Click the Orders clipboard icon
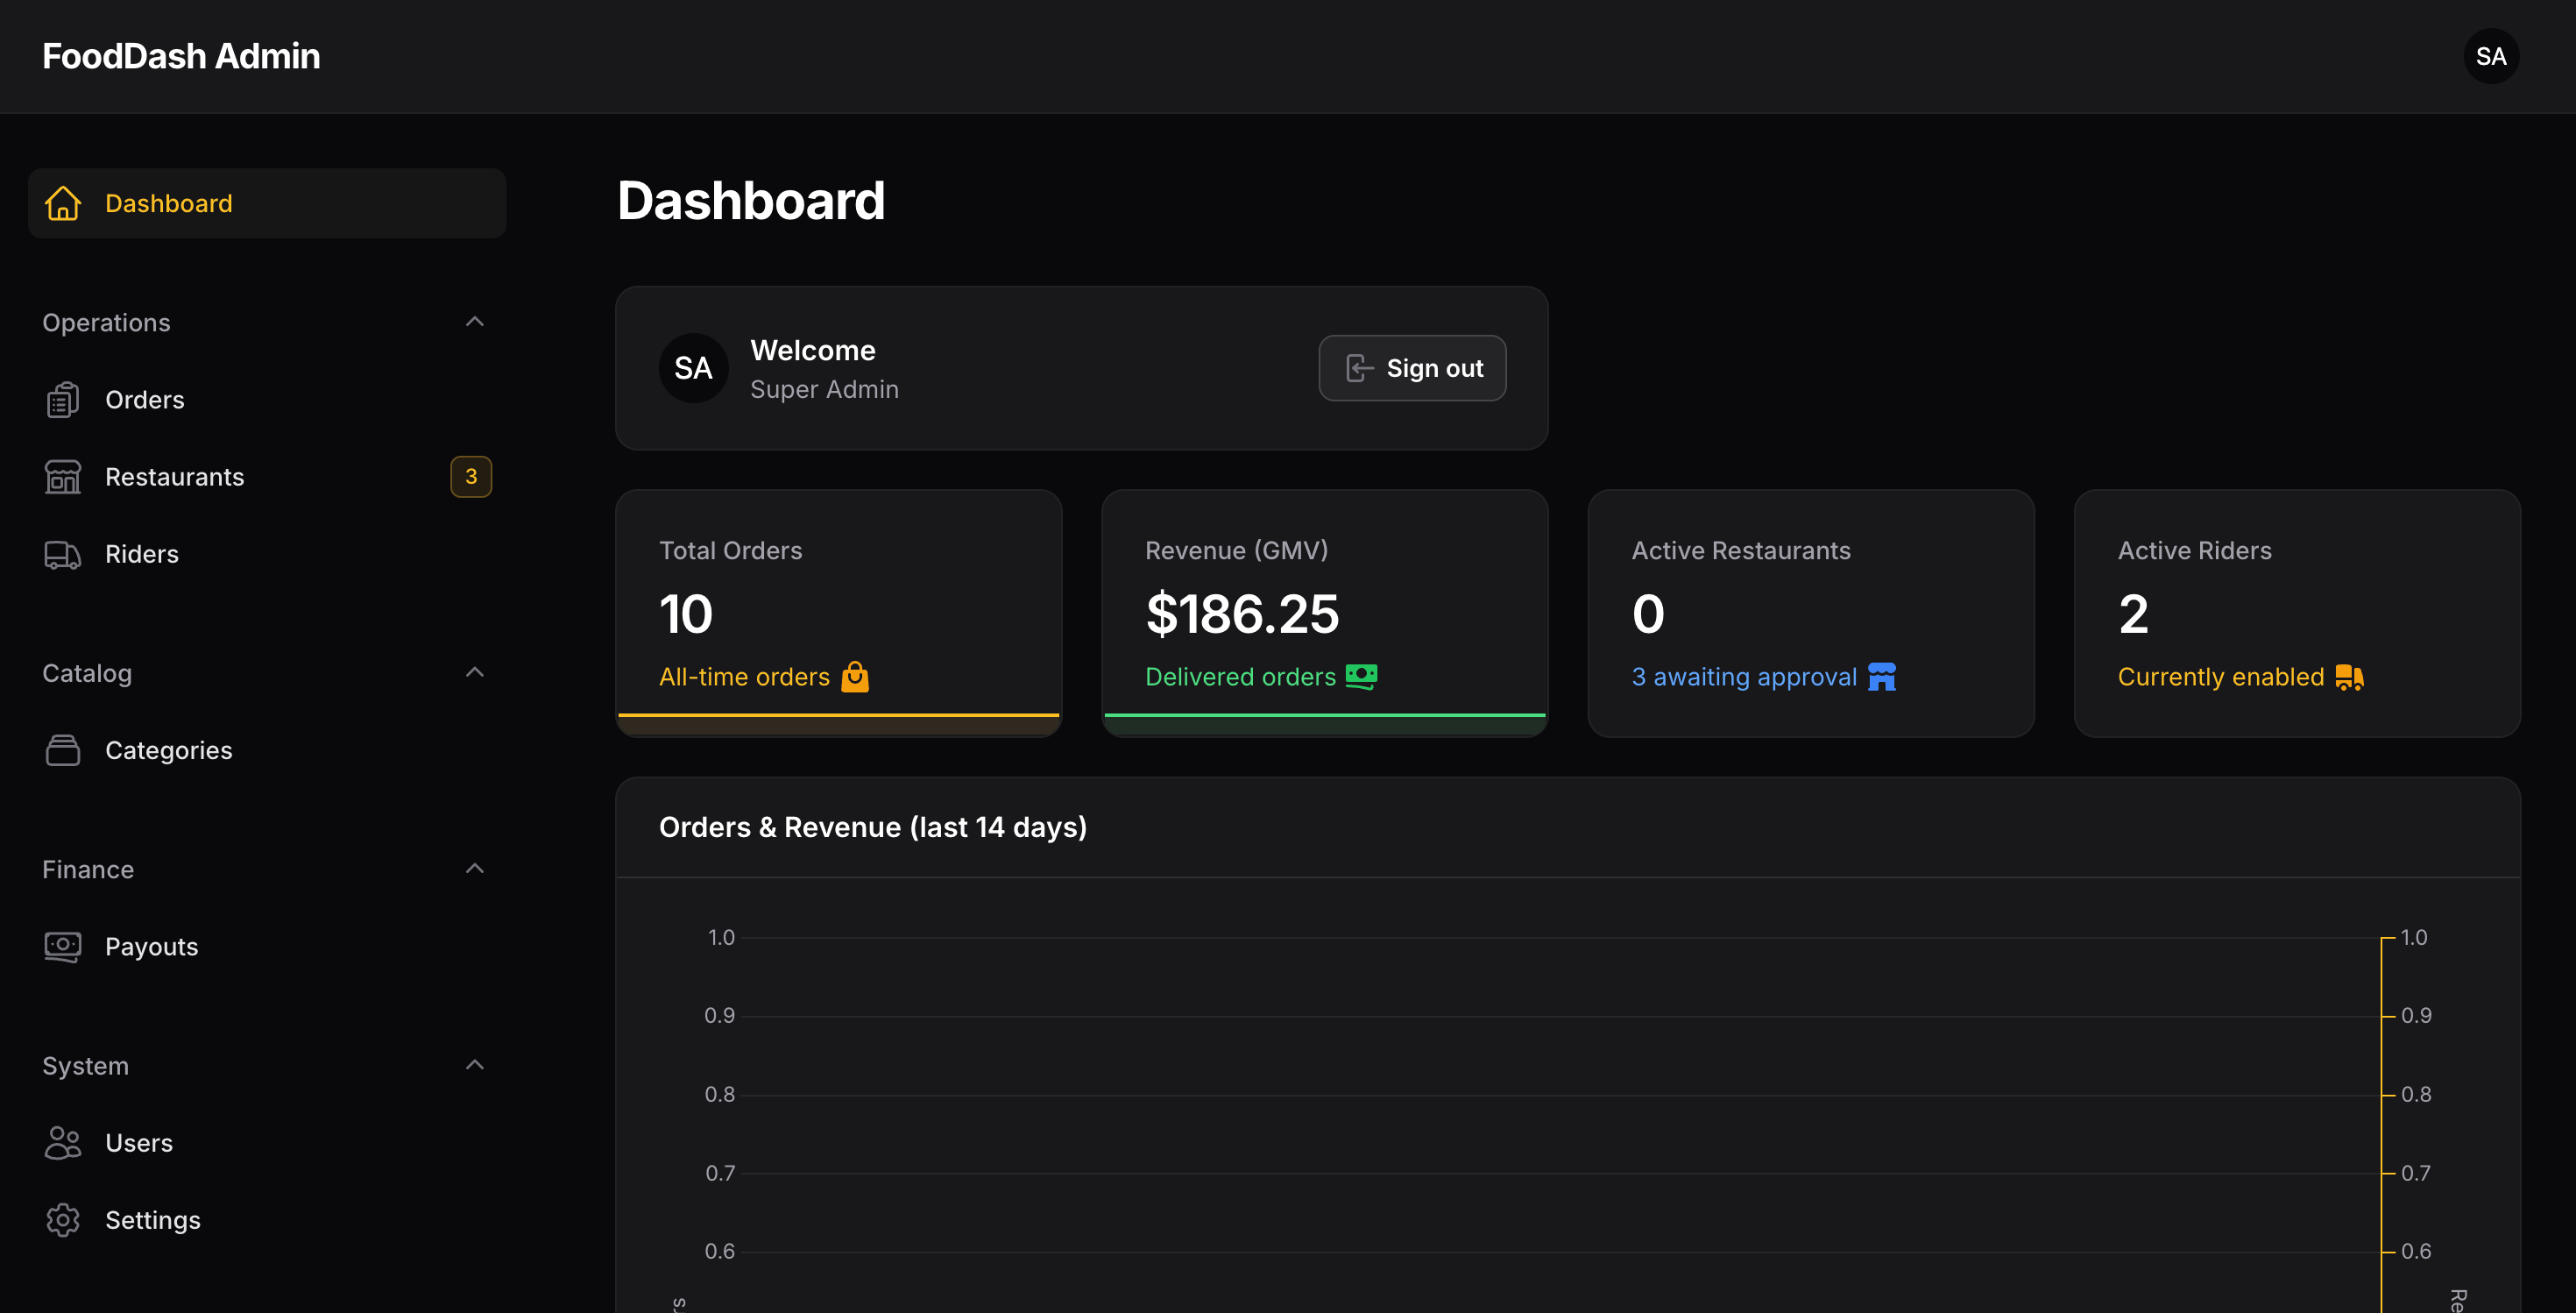Viewport: 2576px width, 1313px height. tap(62, 400)
